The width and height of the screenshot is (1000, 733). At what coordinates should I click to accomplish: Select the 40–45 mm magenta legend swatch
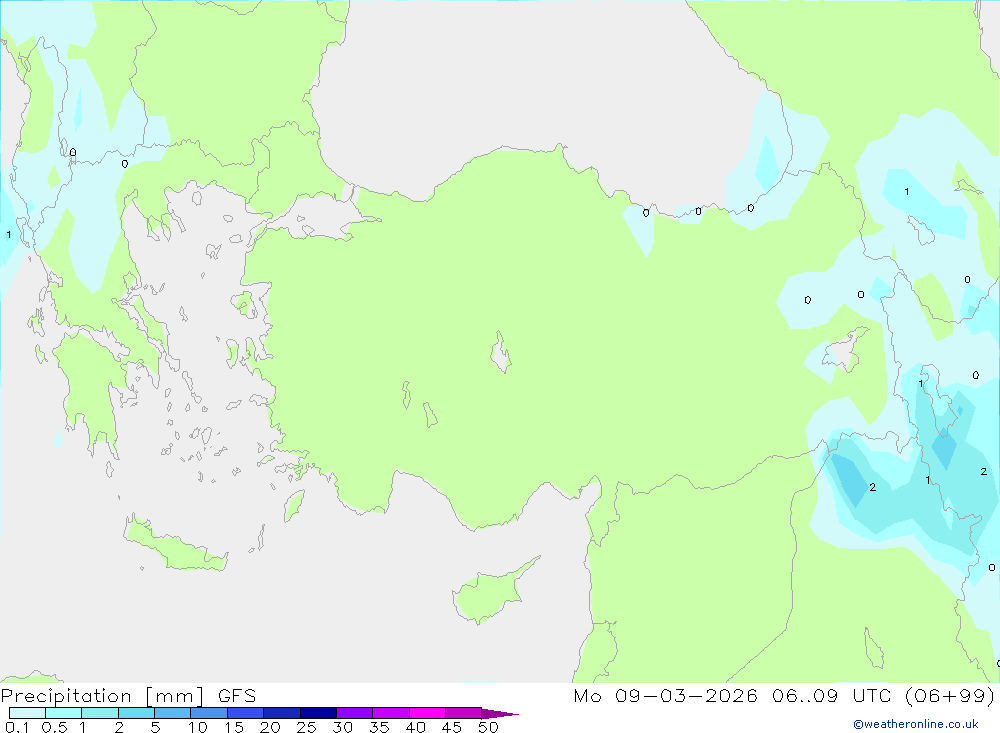pos(427,713)
